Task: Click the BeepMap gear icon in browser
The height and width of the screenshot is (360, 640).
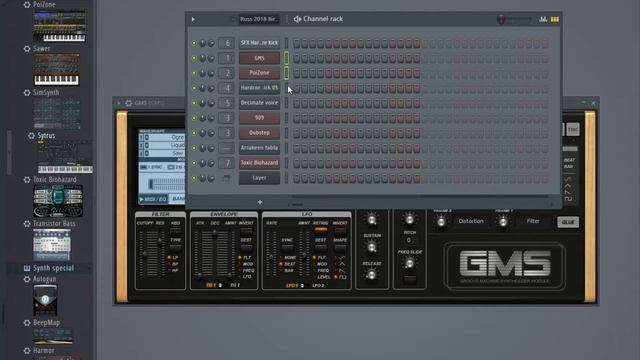Action: (x=27, y=323)
